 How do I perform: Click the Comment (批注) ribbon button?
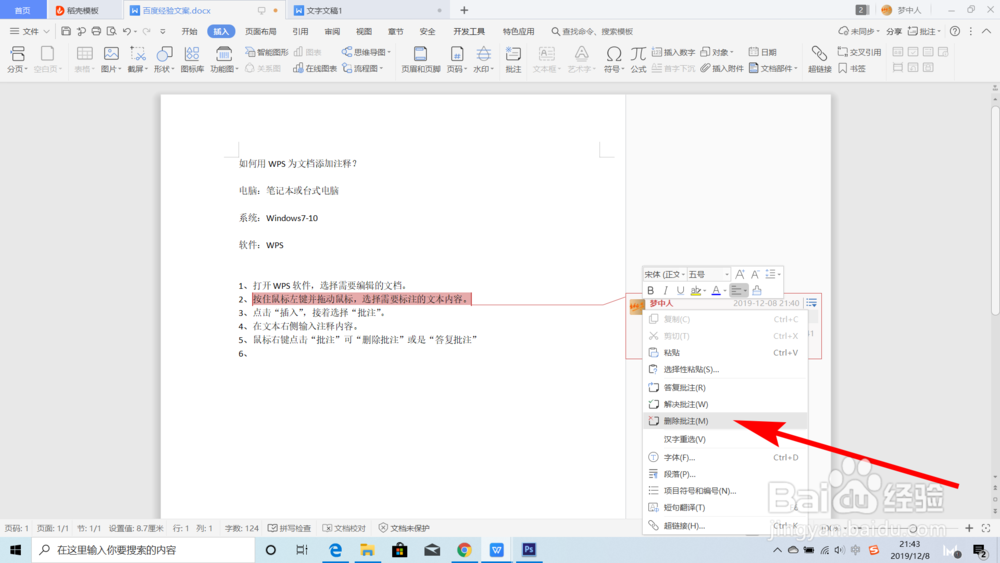tap(513, 59)
